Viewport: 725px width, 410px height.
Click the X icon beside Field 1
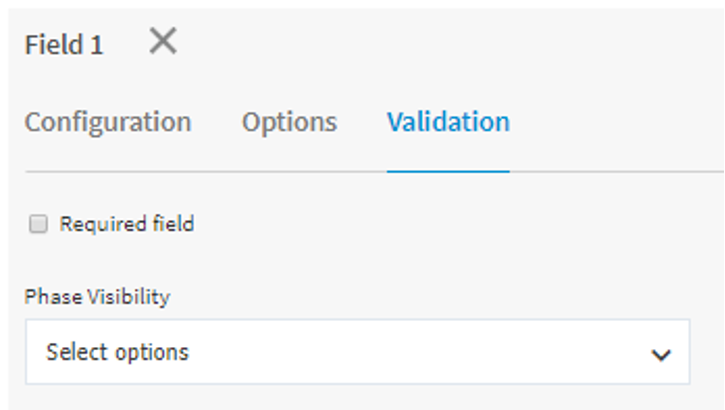click(163, 42)
